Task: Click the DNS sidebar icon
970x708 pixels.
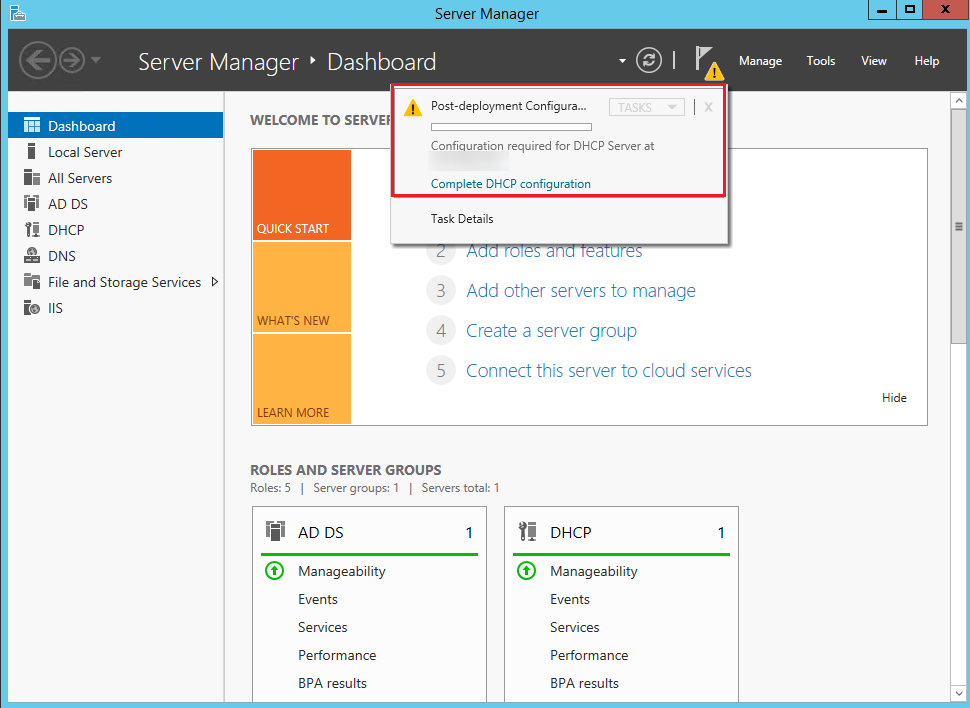Action: pyautogui.click(x=32, y=256)
